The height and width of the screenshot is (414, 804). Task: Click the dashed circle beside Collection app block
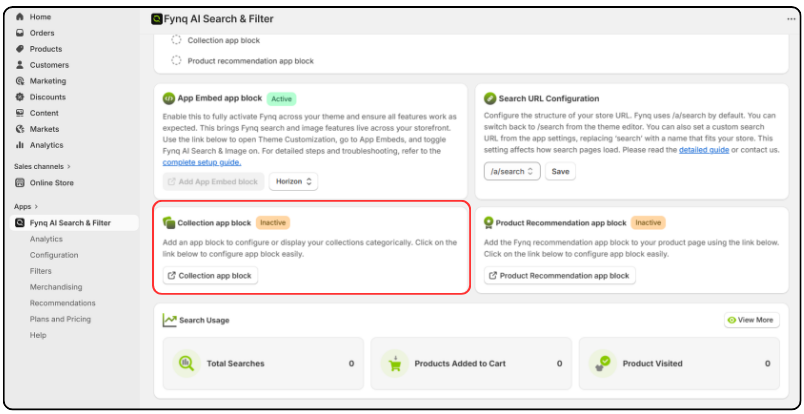pos(176,40)
